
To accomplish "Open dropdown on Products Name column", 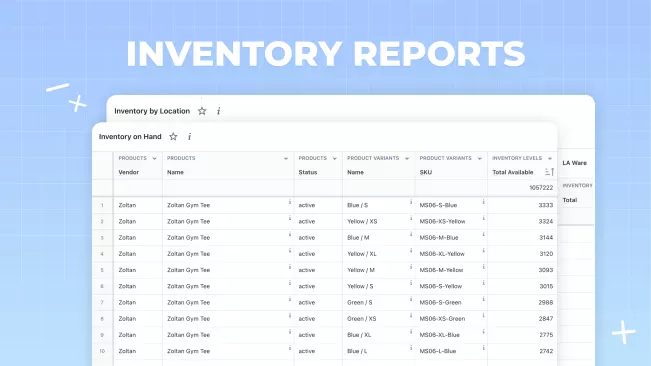I will click(286, 159).
